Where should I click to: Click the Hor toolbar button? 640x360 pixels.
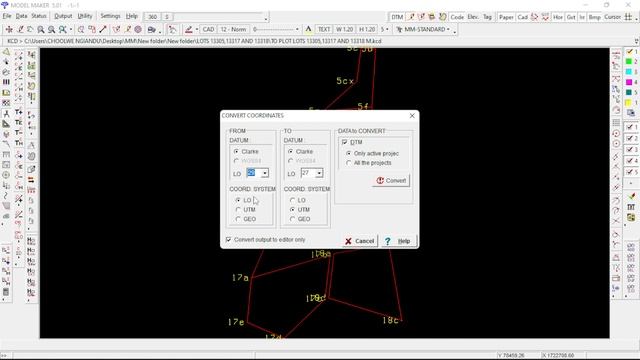point(558,17)
